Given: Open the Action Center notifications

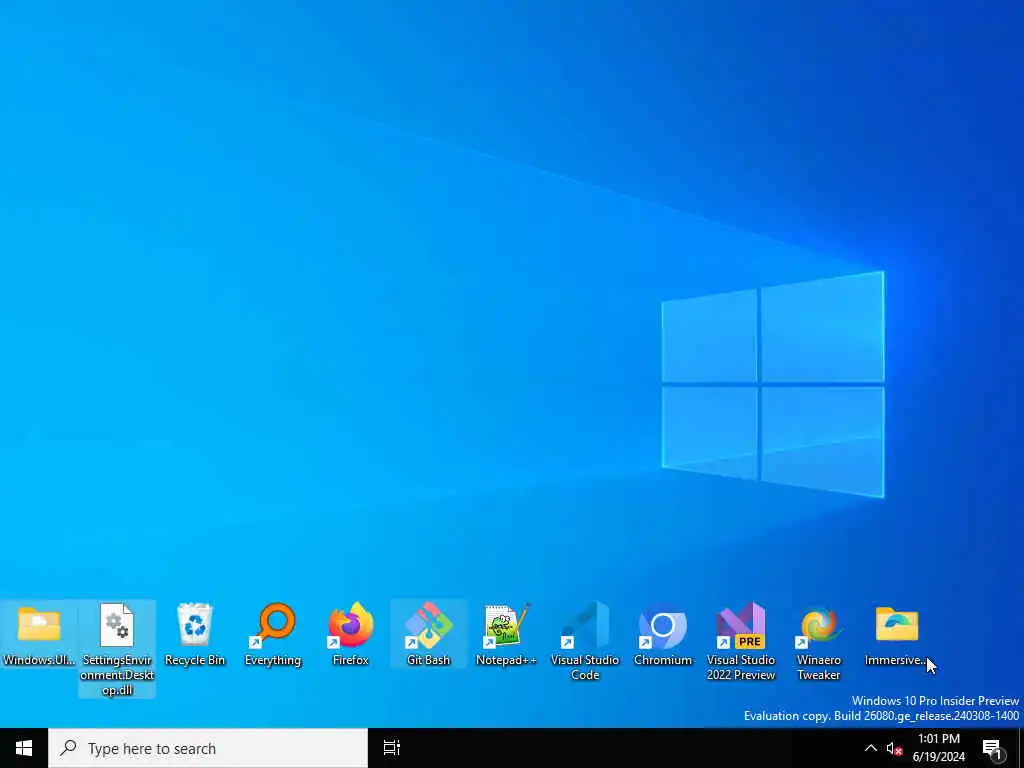Looking at the screenshot, I should click(x=993, y=748).
